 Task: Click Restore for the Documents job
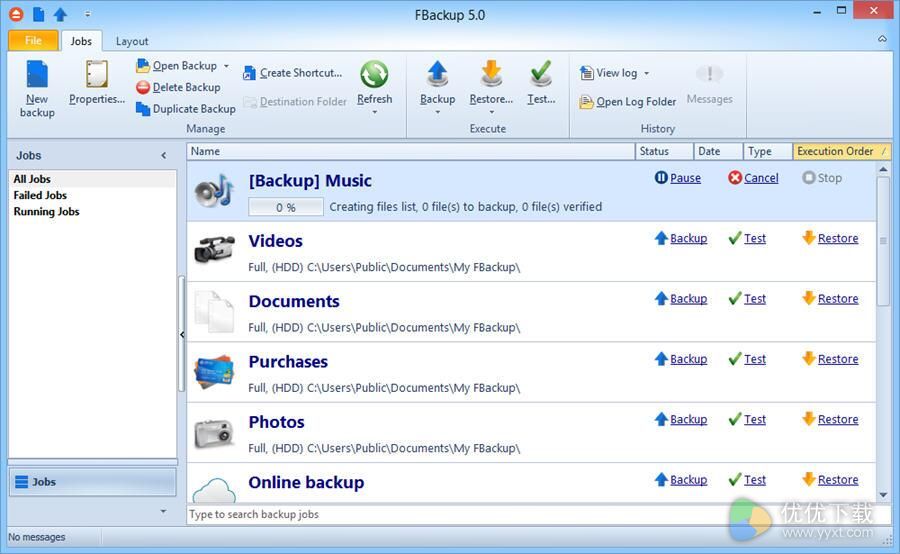tap(830, 299)
